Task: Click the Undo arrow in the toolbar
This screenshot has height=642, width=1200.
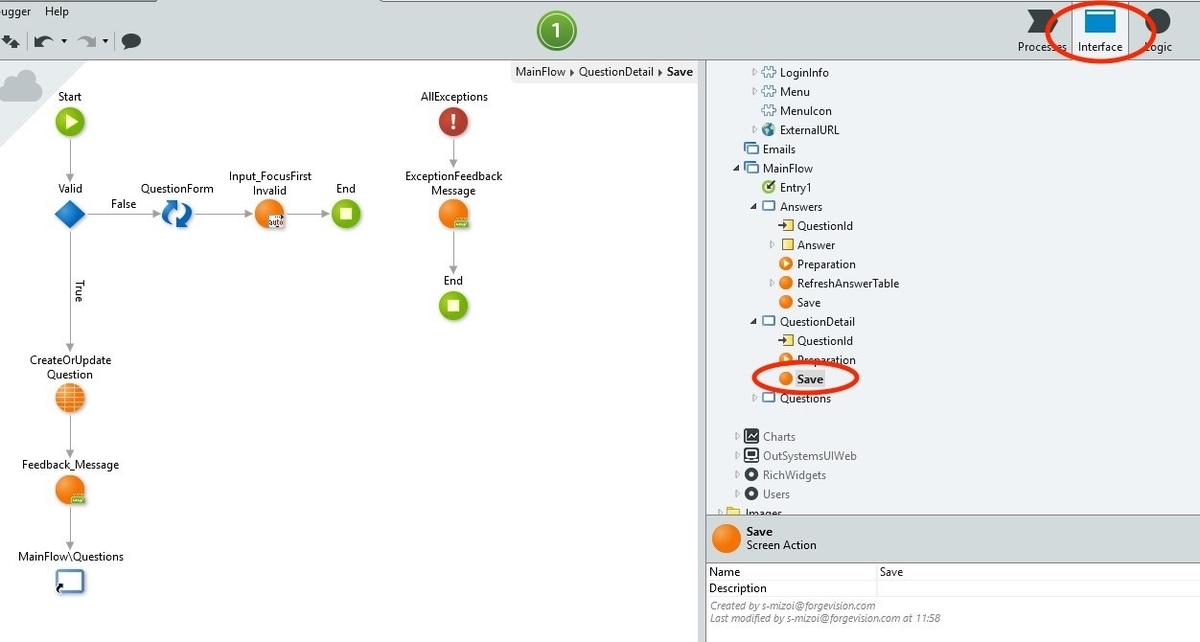Action: (x=43, y=41)
